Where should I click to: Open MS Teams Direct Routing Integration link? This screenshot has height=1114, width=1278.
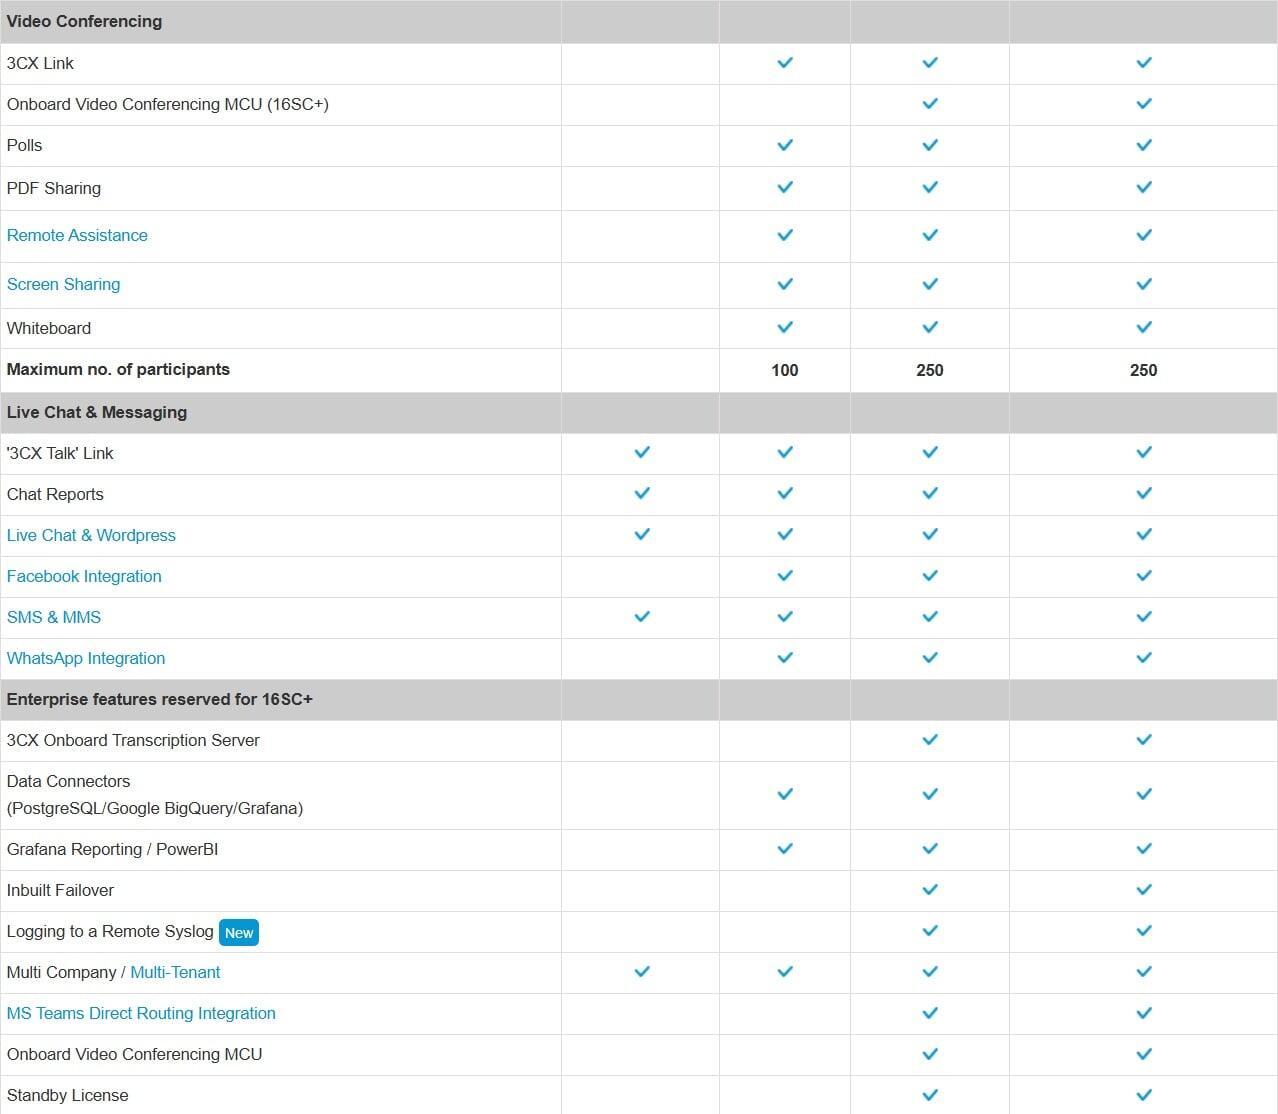click(141, 1014)
